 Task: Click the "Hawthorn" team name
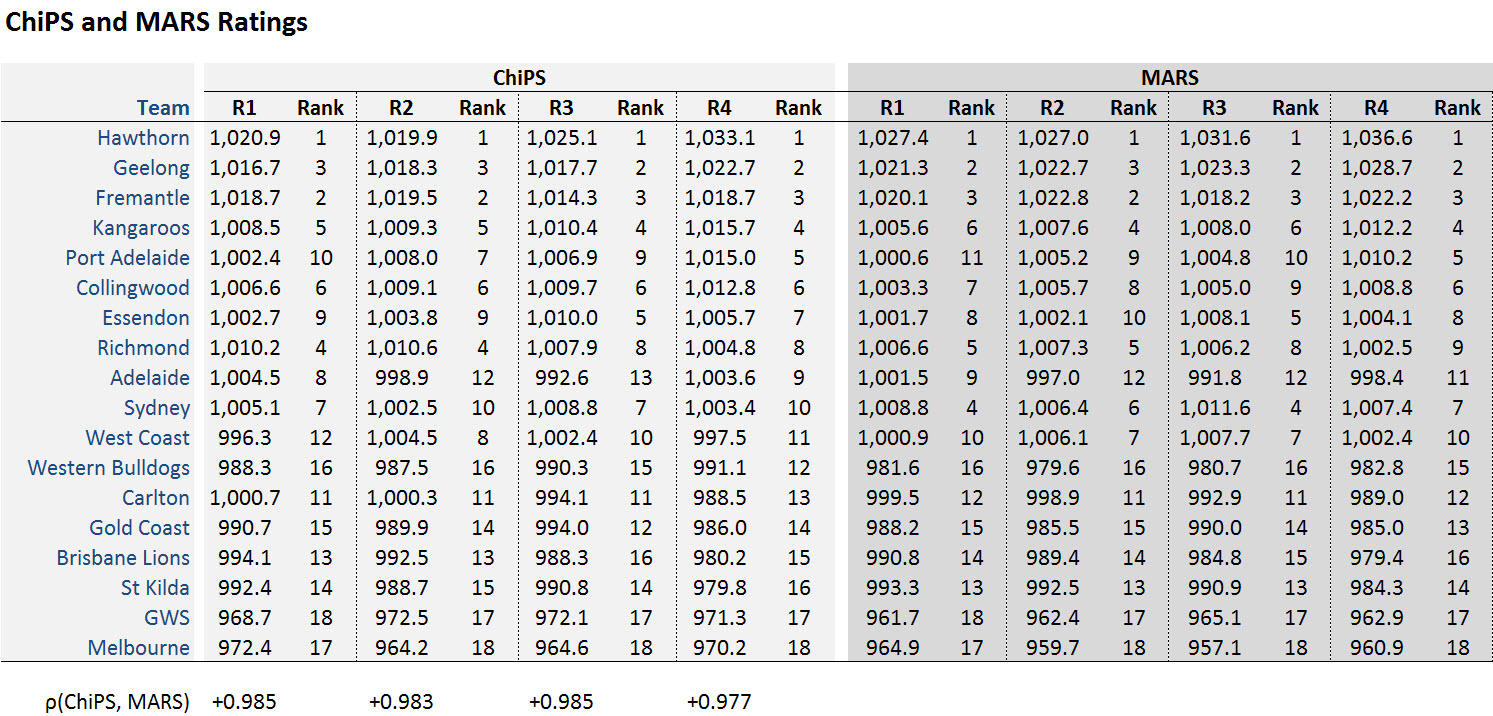[x=143, y=138]
